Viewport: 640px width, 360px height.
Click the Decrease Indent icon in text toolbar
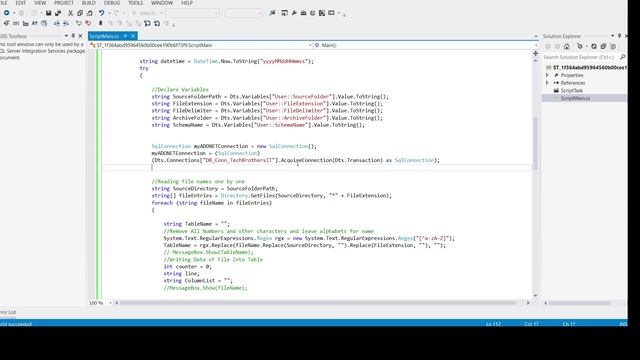(57, 23)
